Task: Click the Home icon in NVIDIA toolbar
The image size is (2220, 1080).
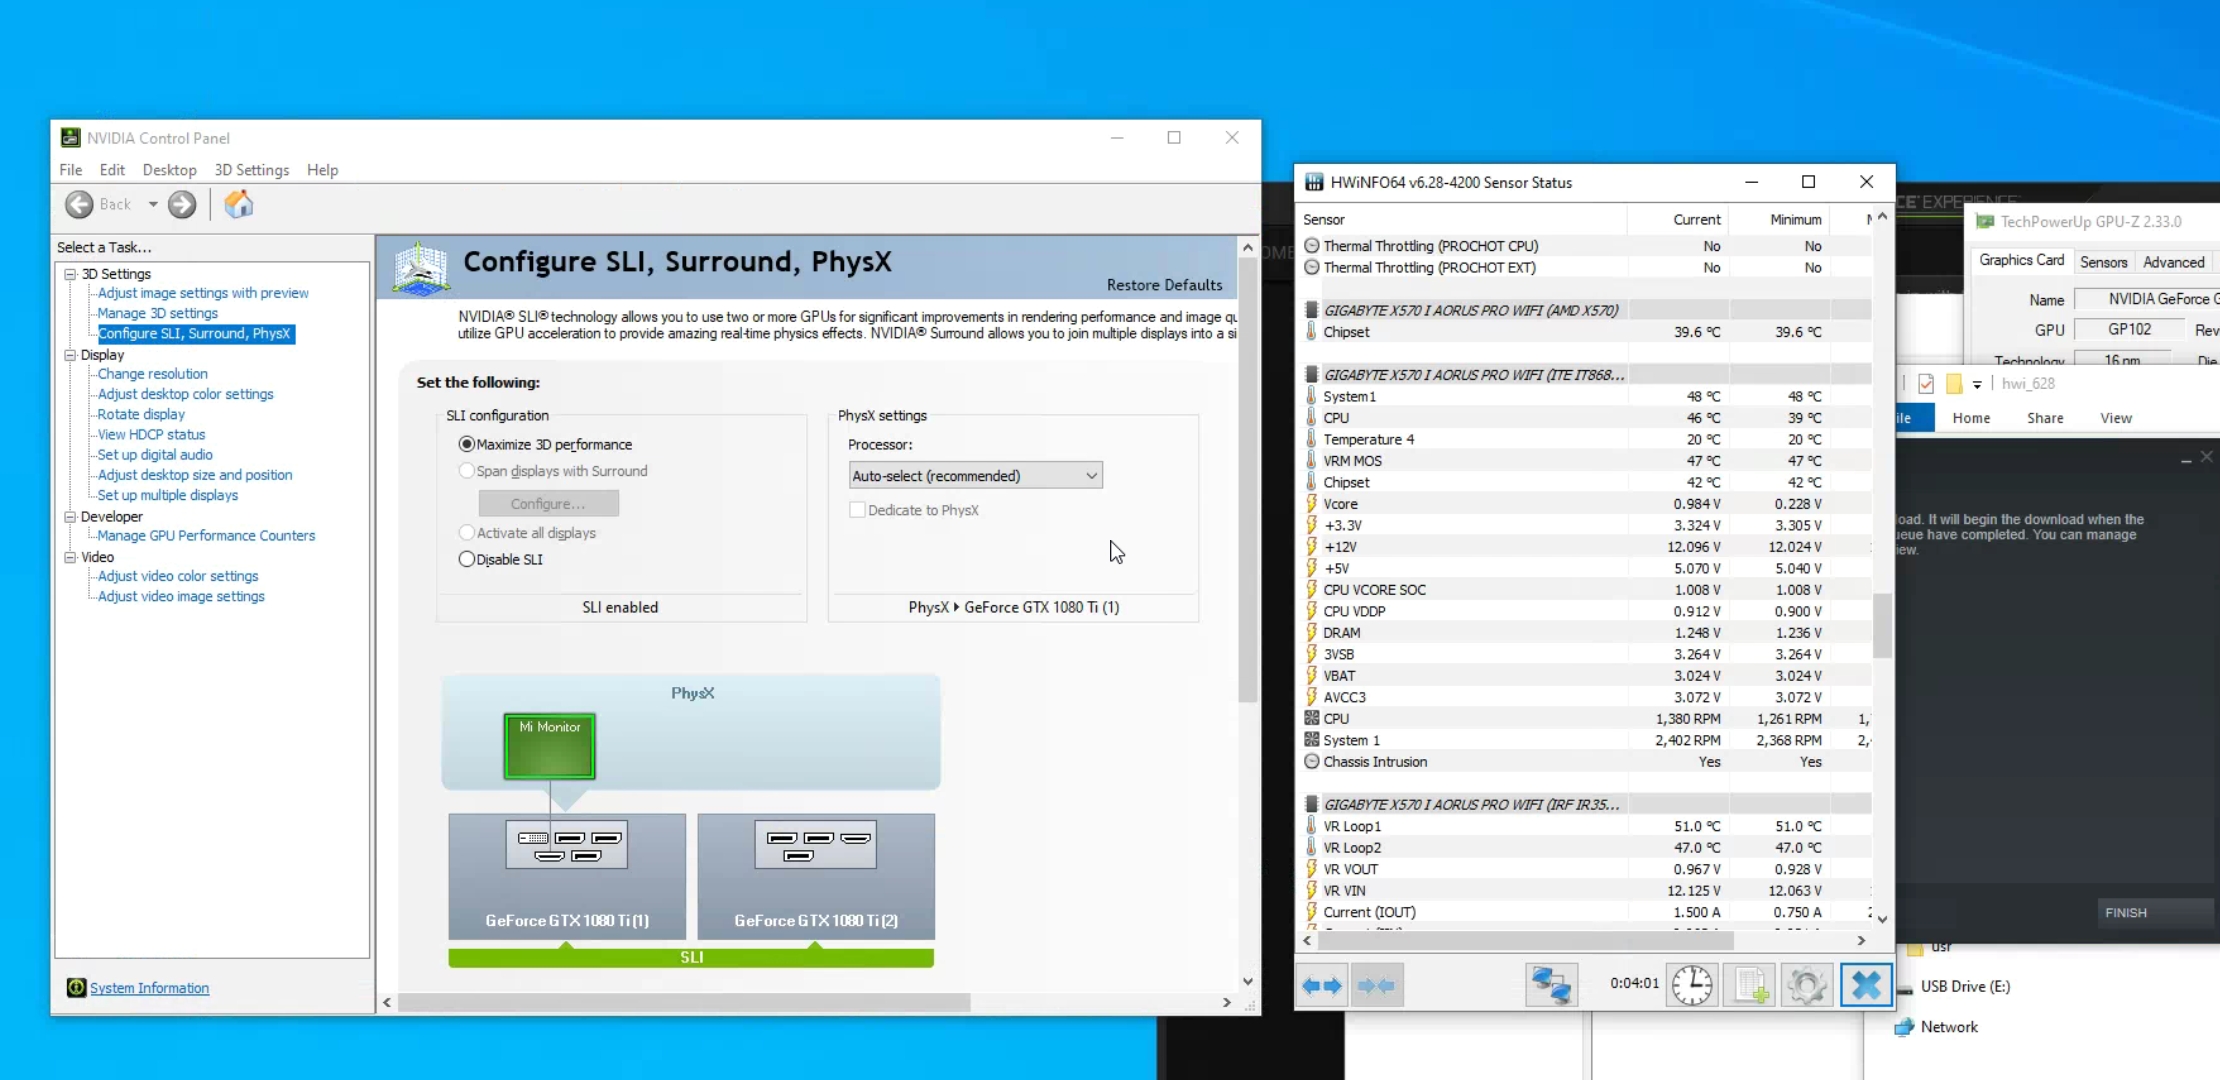Action: click(238, 205)
